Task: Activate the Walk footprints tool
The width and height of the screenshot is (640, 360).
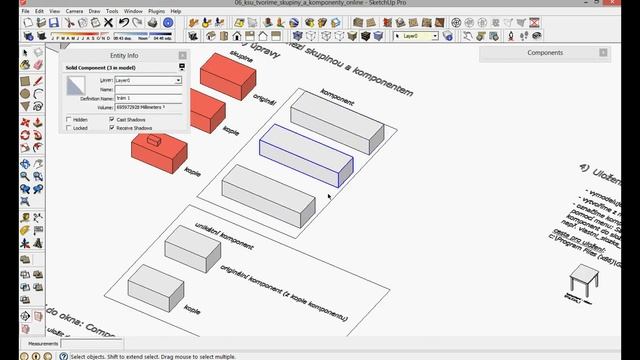Action: [x=524, y=36]
